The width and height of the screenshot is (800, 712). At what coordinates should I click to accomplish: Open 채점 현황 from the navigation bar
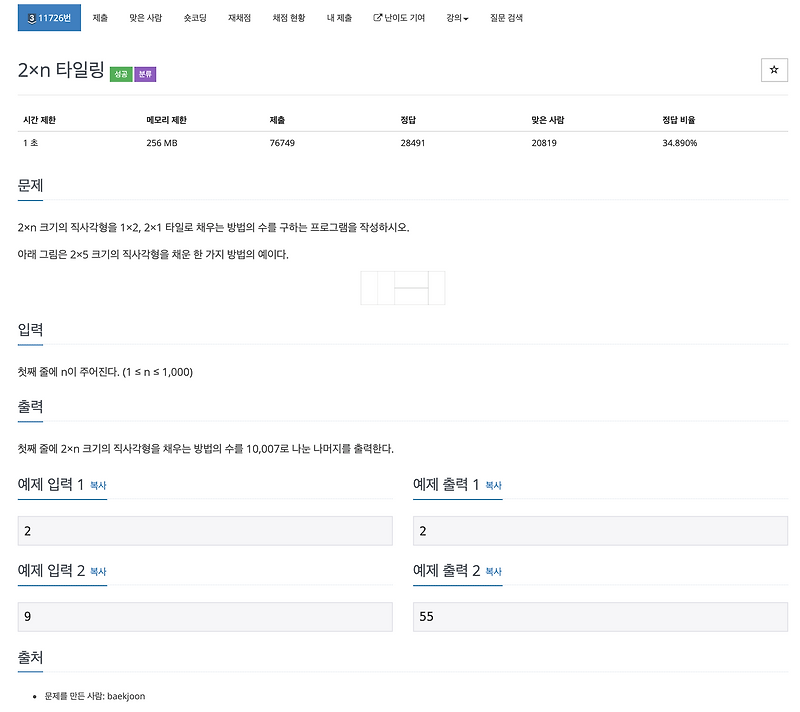(288, 17)
